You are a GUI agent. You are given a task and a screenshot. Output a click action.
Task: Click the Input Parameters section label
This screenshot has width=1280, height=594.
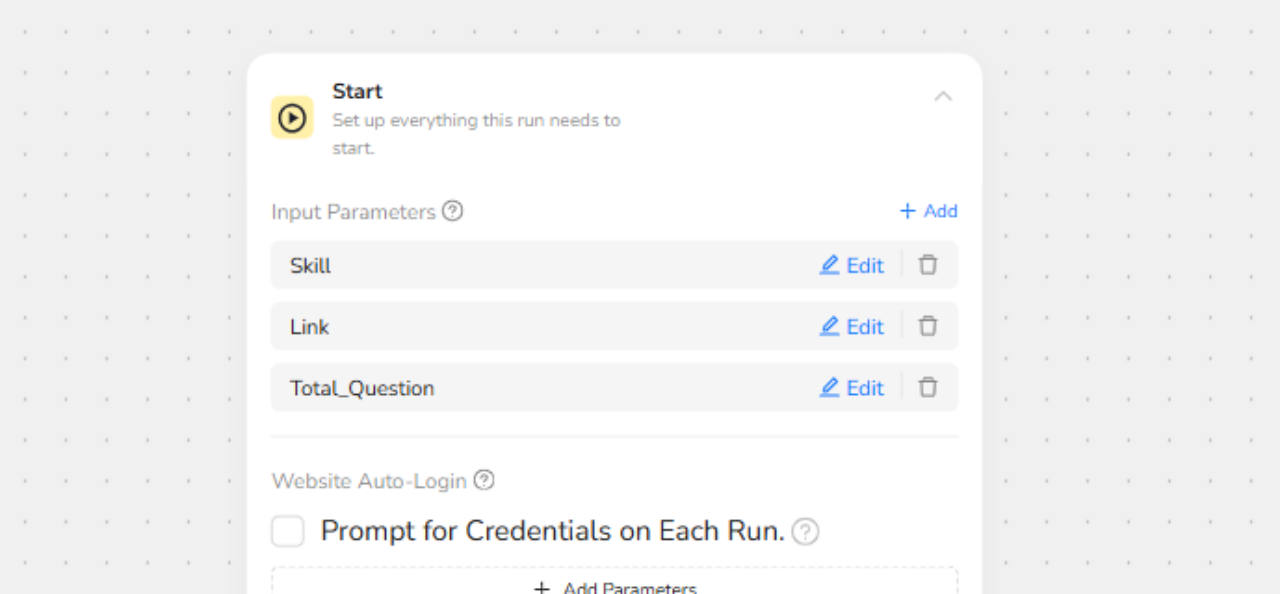(x=353, y=212)
